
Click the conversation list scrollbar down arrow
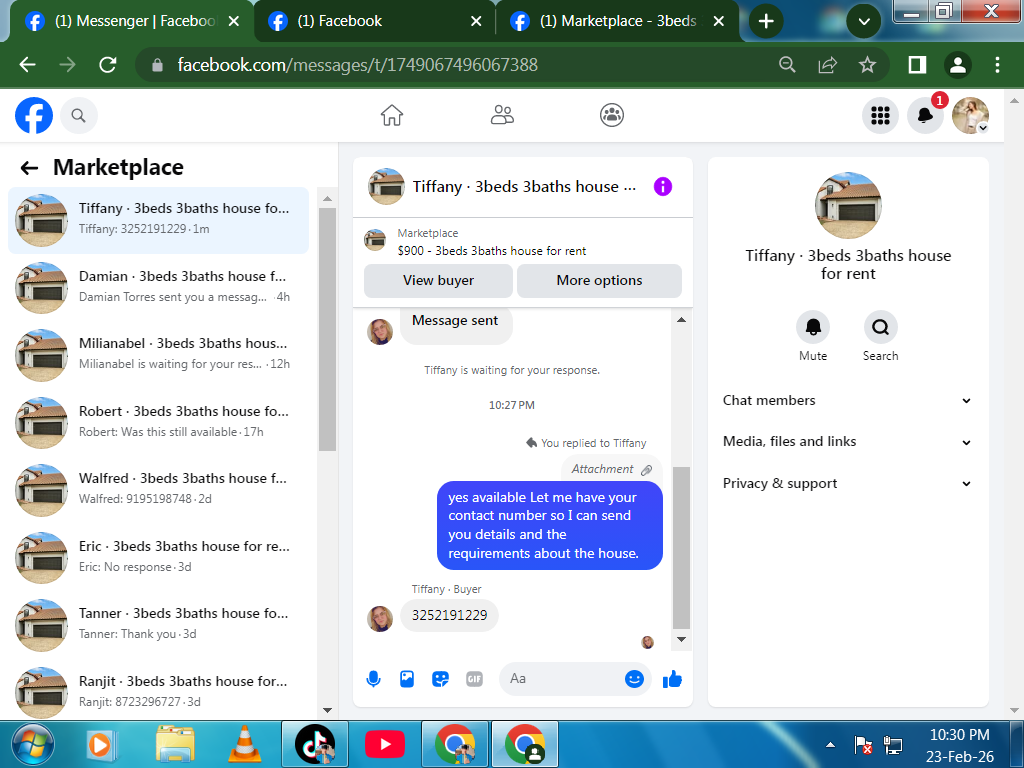(327, 711)
